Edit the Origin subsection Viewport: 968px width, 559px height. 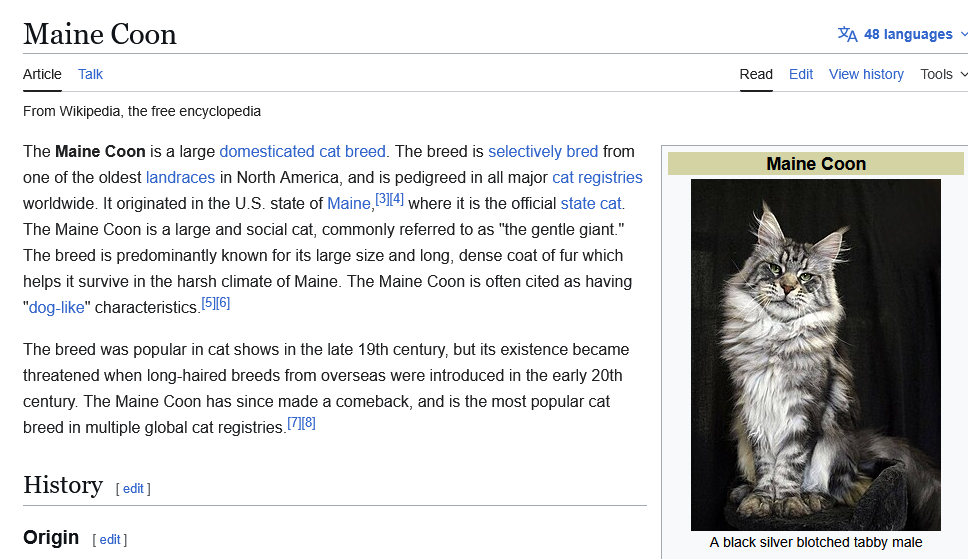pyautogui.click(x=110, y=540)
